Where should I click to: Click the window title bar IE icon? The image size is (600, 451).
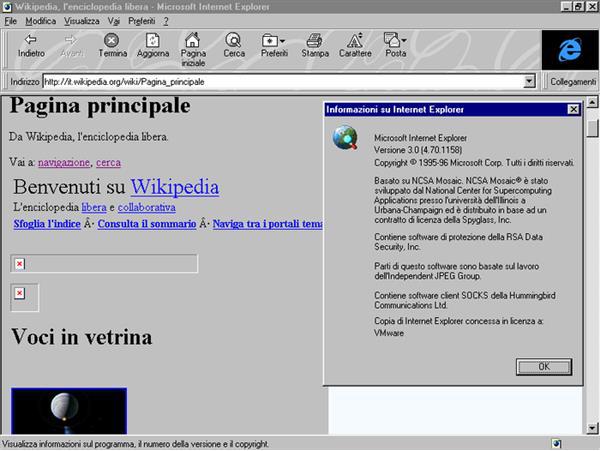point(7,7)
